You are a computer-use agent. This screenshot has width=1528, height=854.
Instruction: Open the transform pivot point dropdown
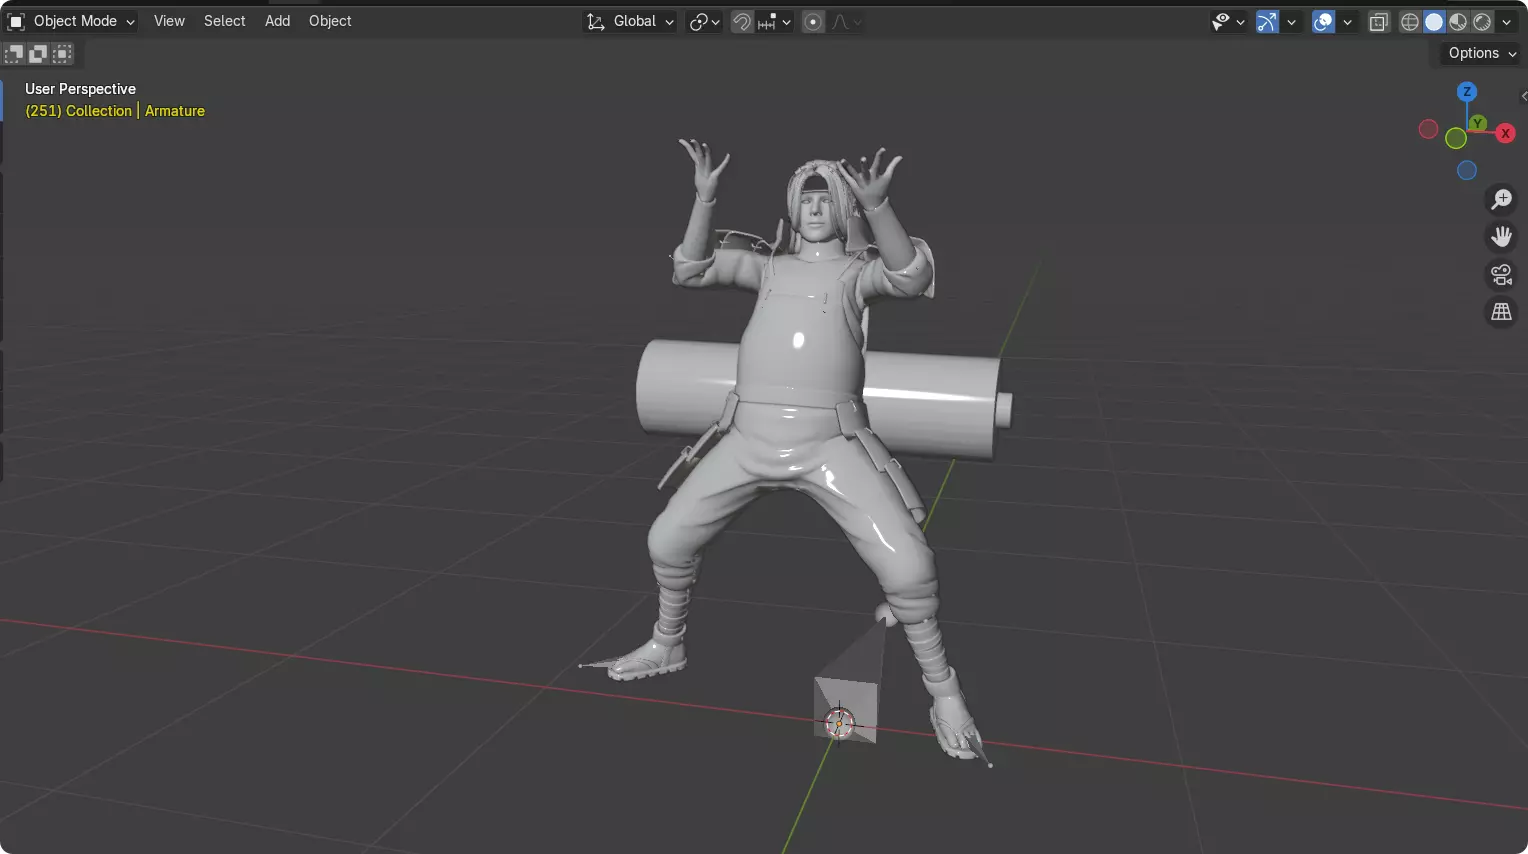(x=704, y=21)
